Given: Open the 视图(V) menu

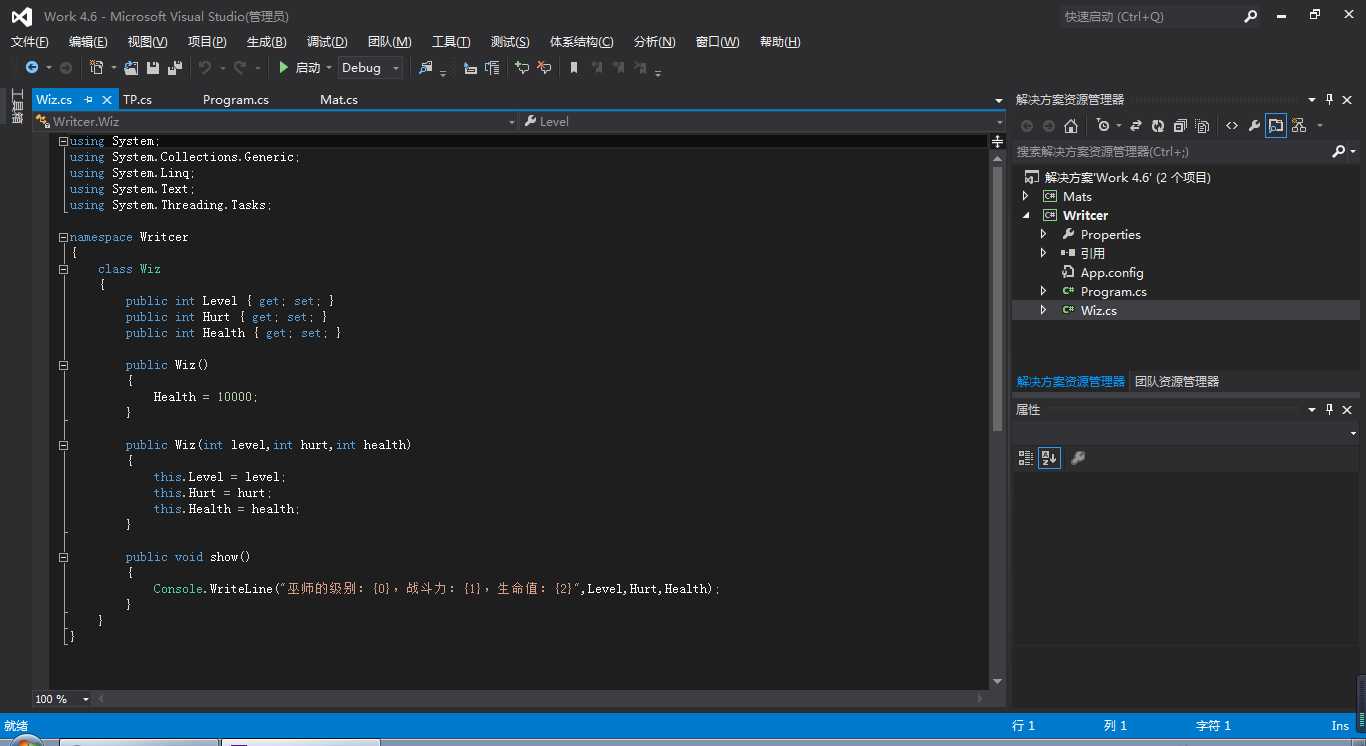Looking at the screenshot, I should click(147, 42).
